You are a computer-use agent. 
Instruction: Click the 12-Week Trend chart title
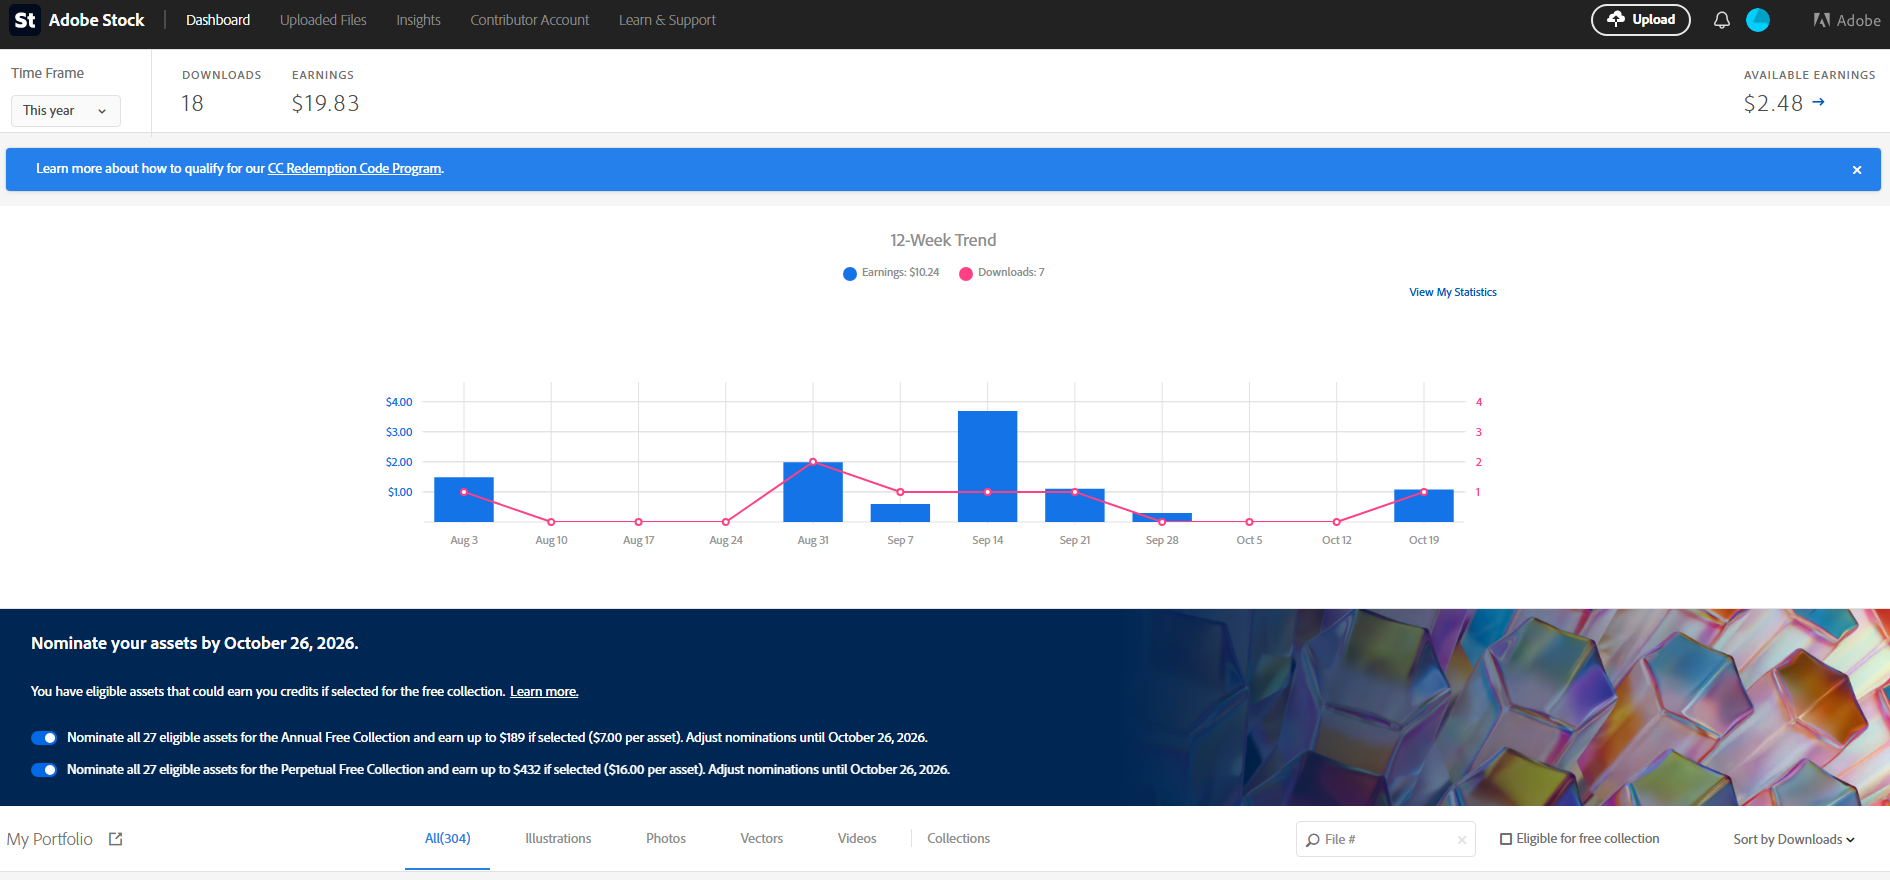943,240
